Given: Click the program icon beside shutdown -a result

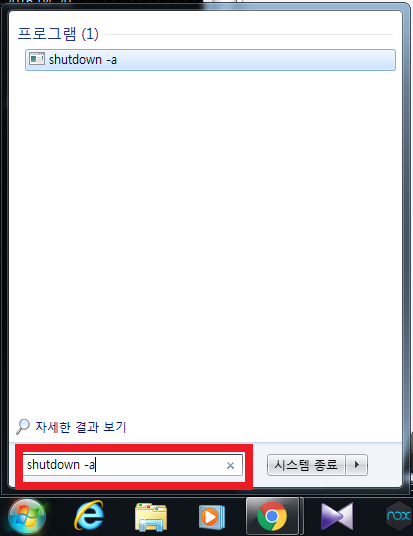Looking at the screenshot, I should (37, 59).
